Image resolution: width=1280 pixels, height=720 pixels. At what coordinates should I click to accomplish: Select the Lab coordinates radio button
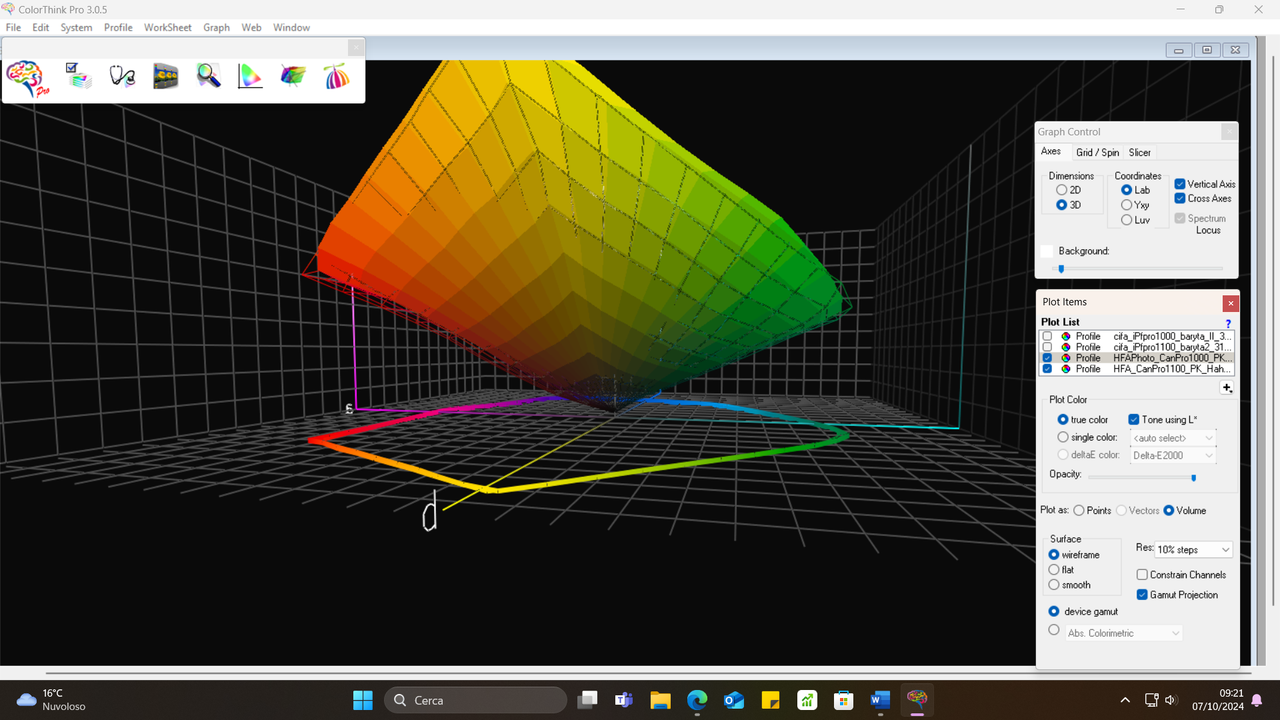[1125, 189]
